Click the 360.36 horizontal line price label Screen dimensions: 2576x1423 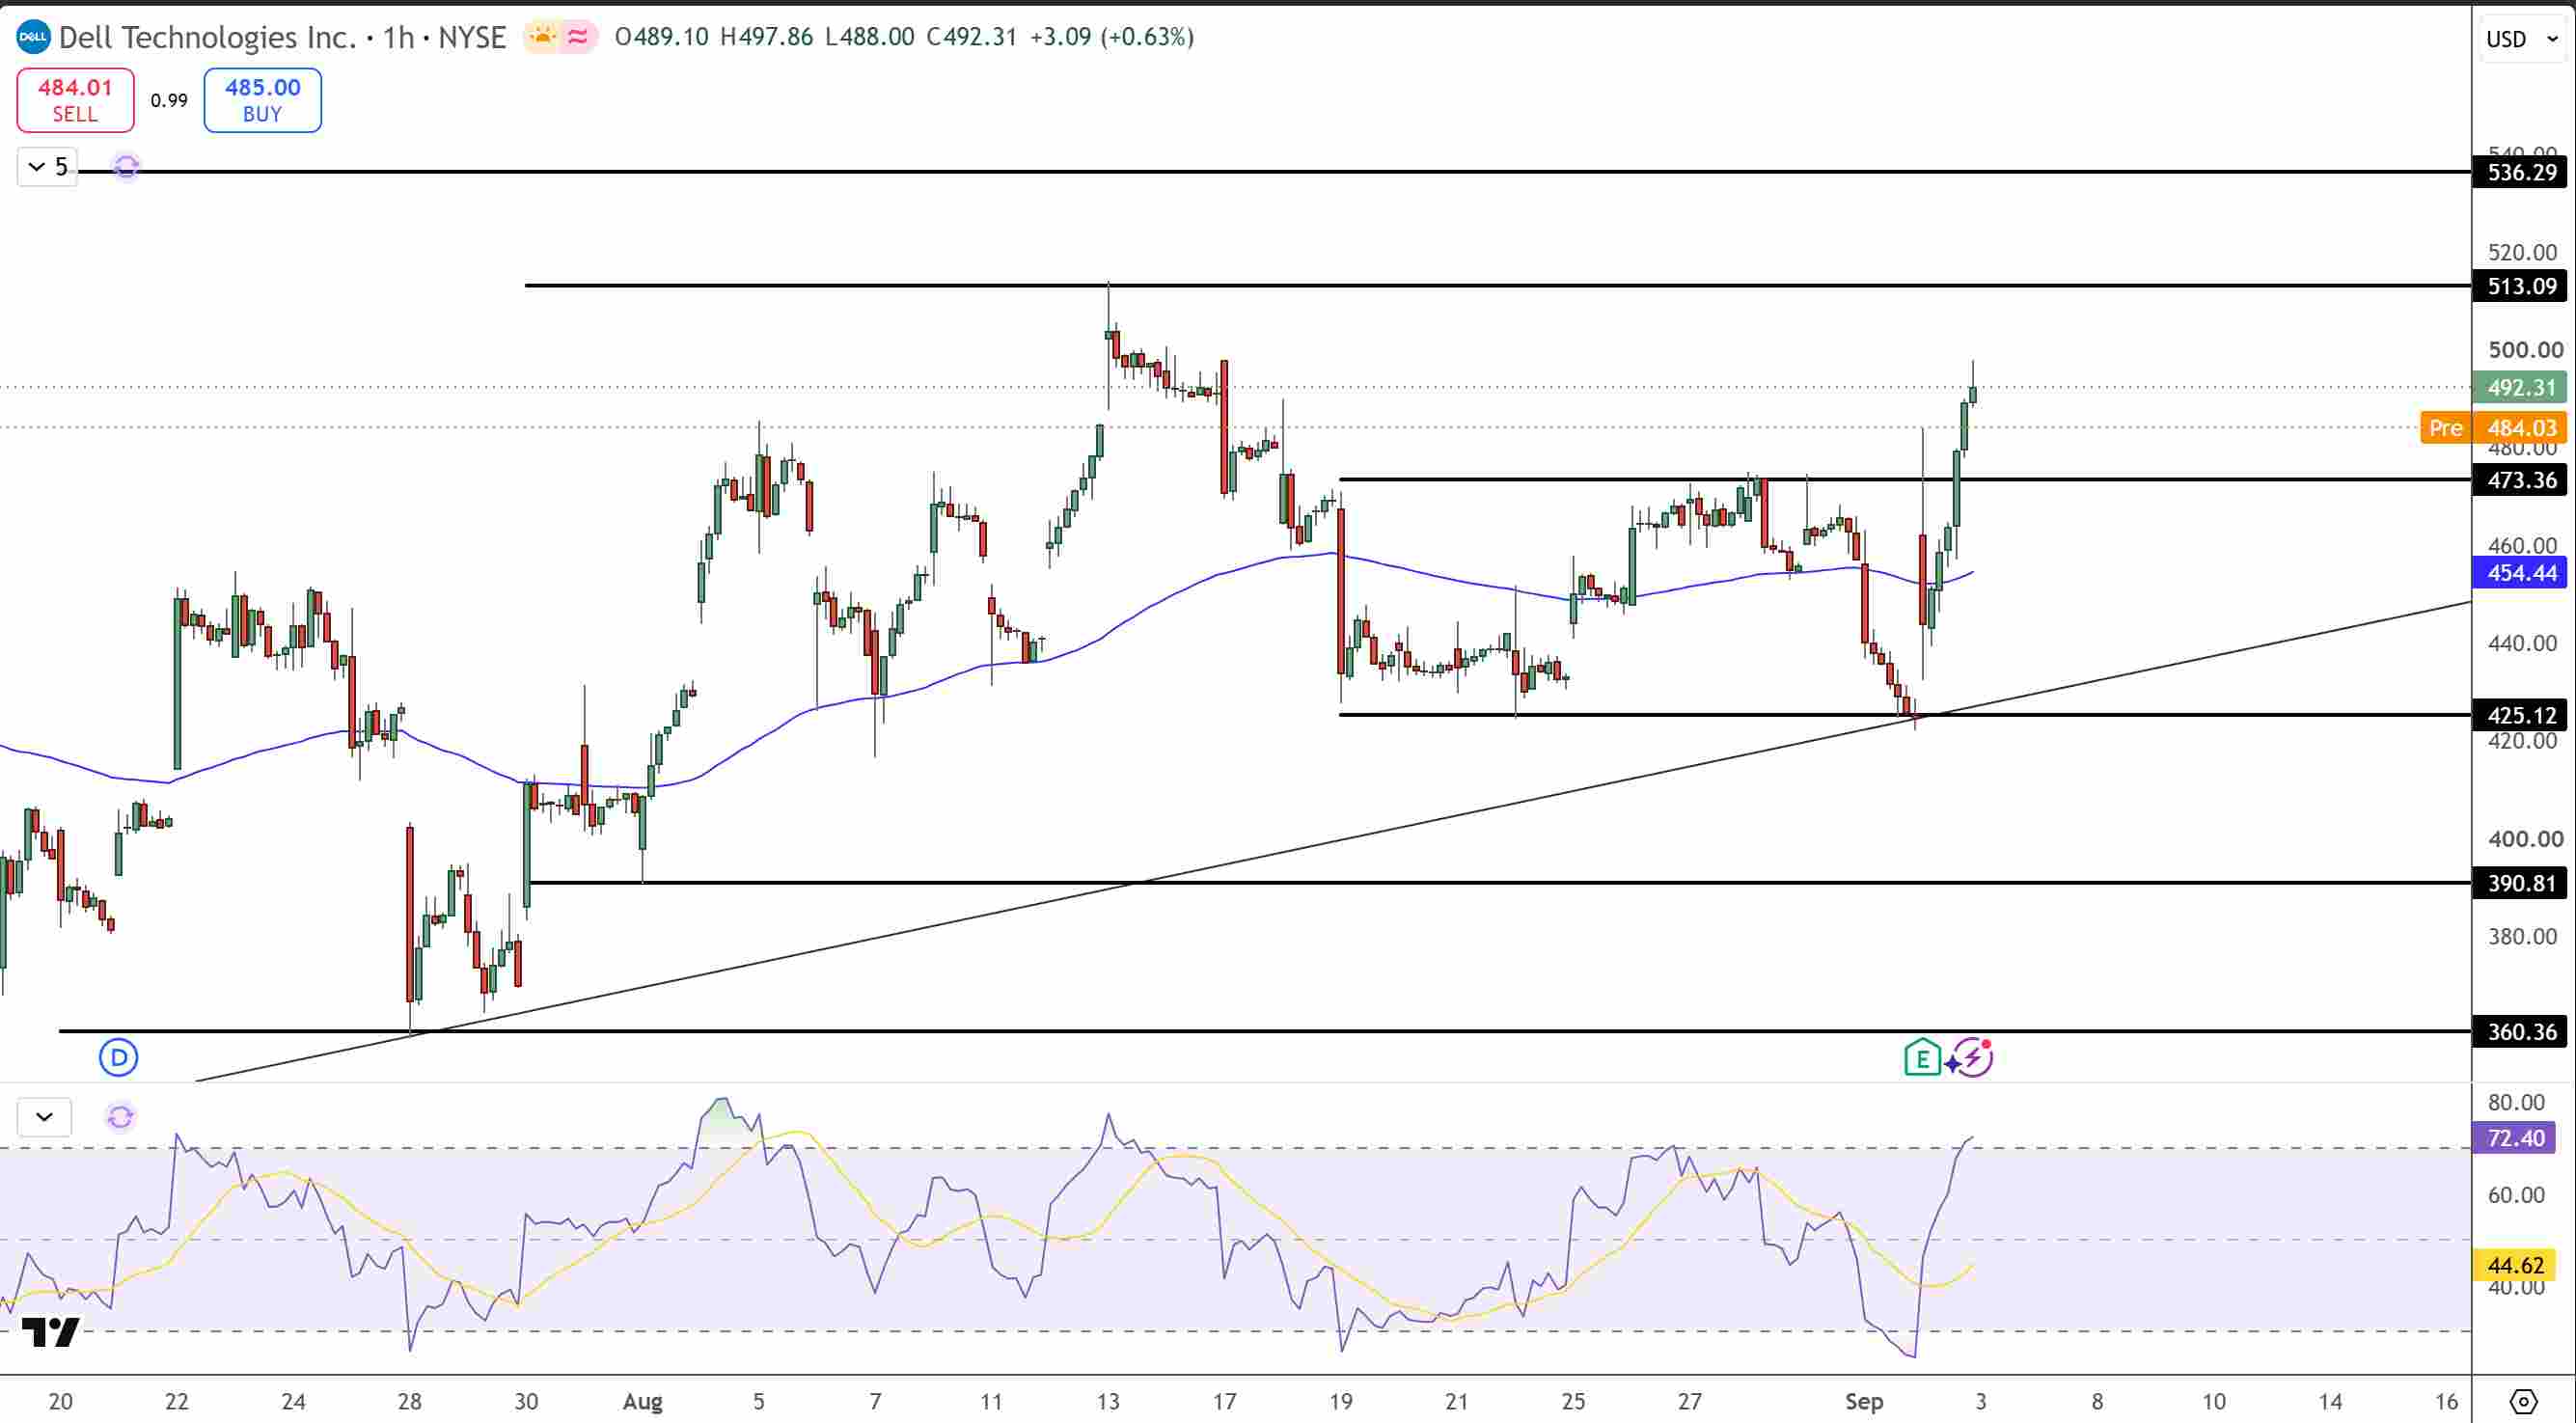point(2520,1031)
